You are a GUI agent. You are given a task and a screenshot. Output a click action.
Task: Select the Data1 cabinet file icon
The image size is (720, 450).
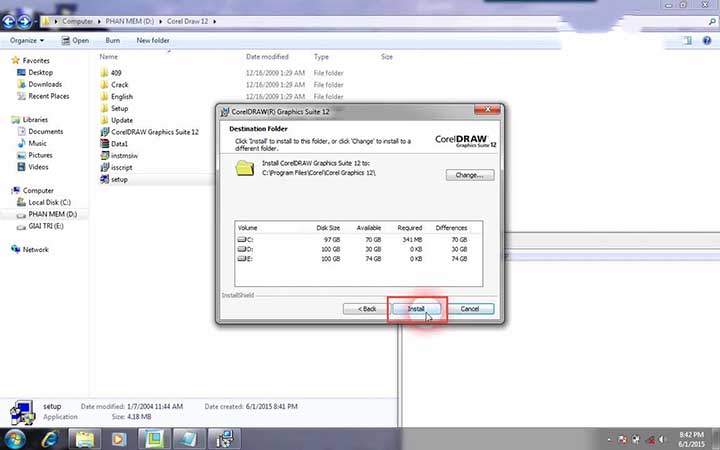coord(105,144)
